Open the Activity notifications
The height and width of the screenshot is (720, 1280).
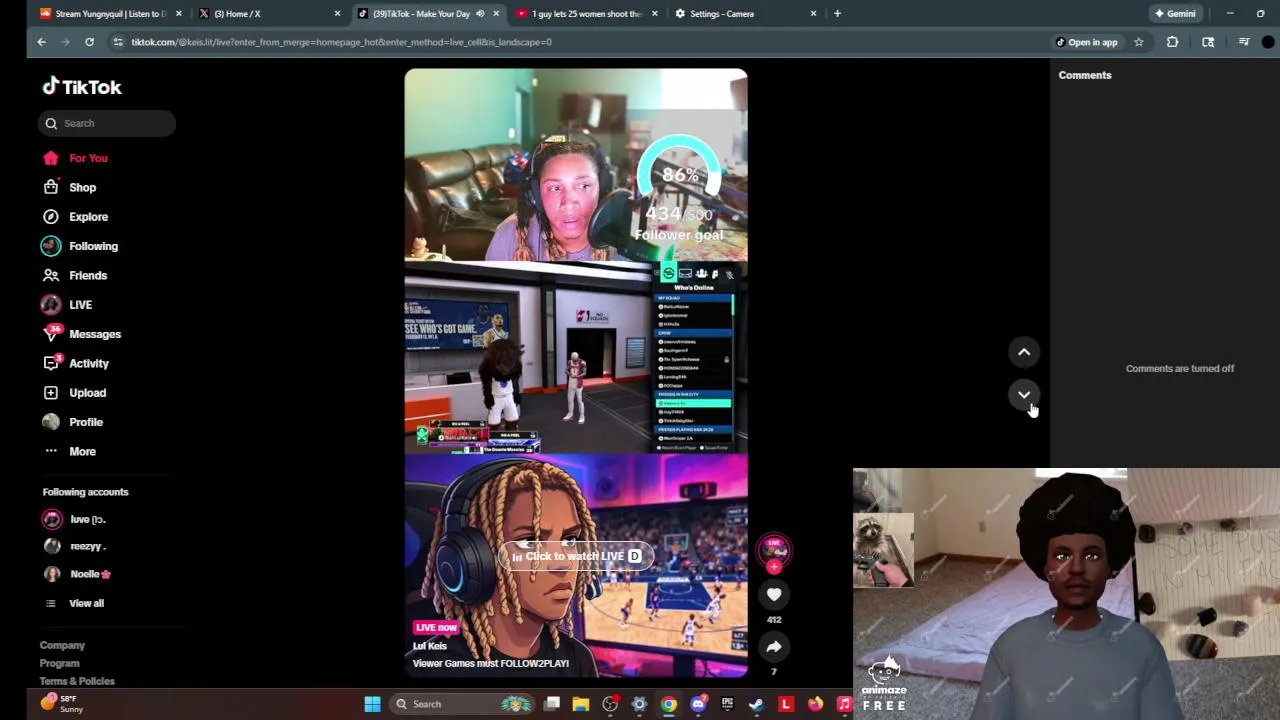click(x=76, y=363)
